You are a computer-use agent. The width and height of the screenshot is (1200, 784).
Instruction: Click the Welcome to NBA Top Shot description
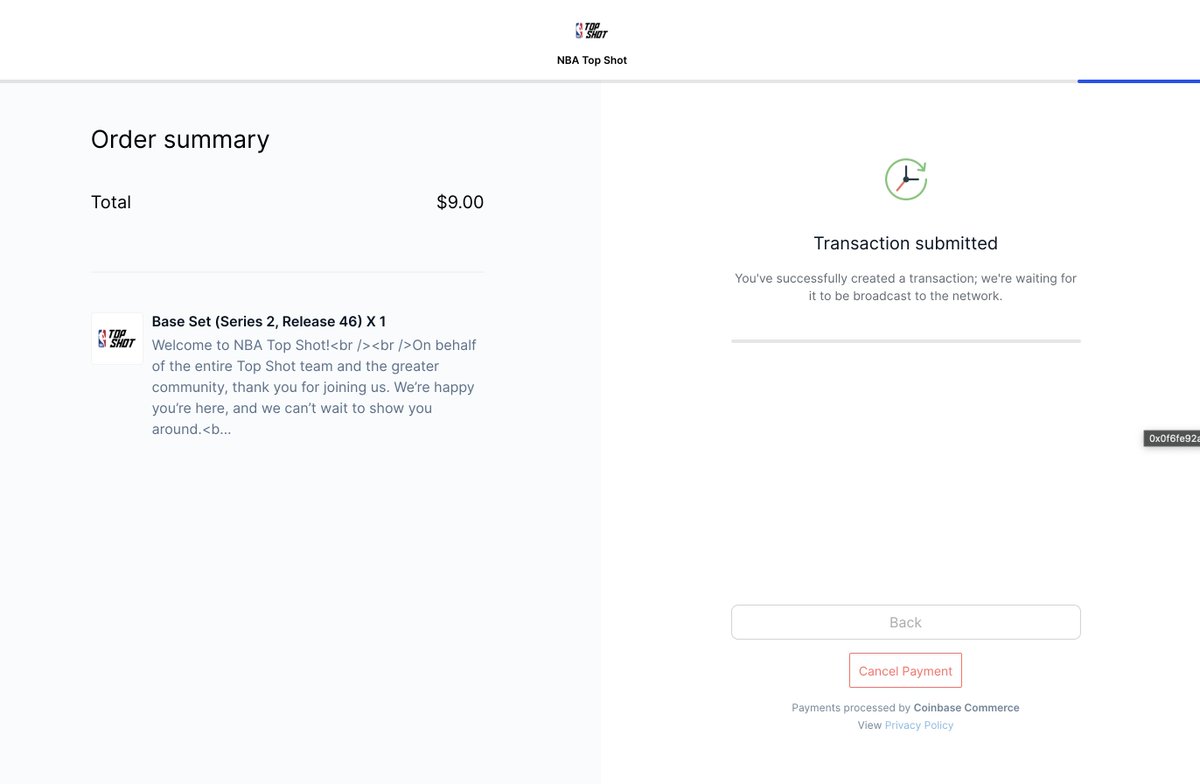pyautogui.click(x=314, y=387)
